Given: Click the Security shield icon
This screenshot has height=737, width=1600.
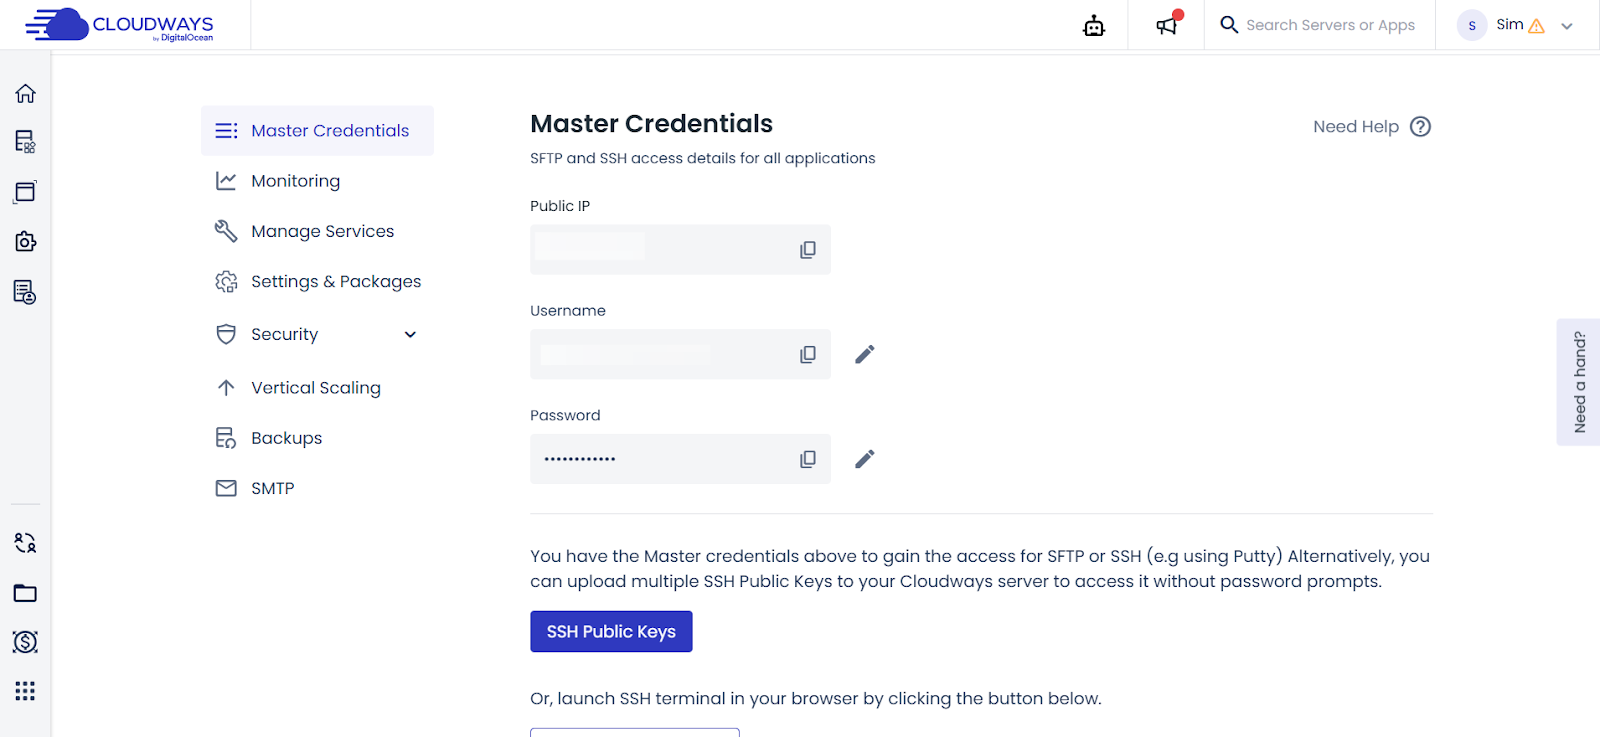Looking at the screenshot, I should tap(226, 334).
